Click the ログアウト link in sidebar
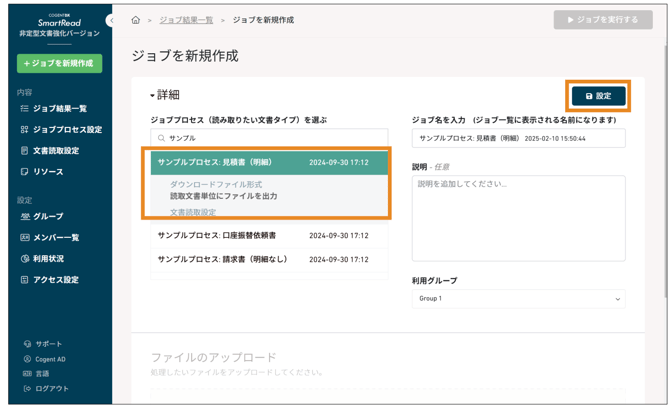This screenshot has height=406, width=670. 51,388
